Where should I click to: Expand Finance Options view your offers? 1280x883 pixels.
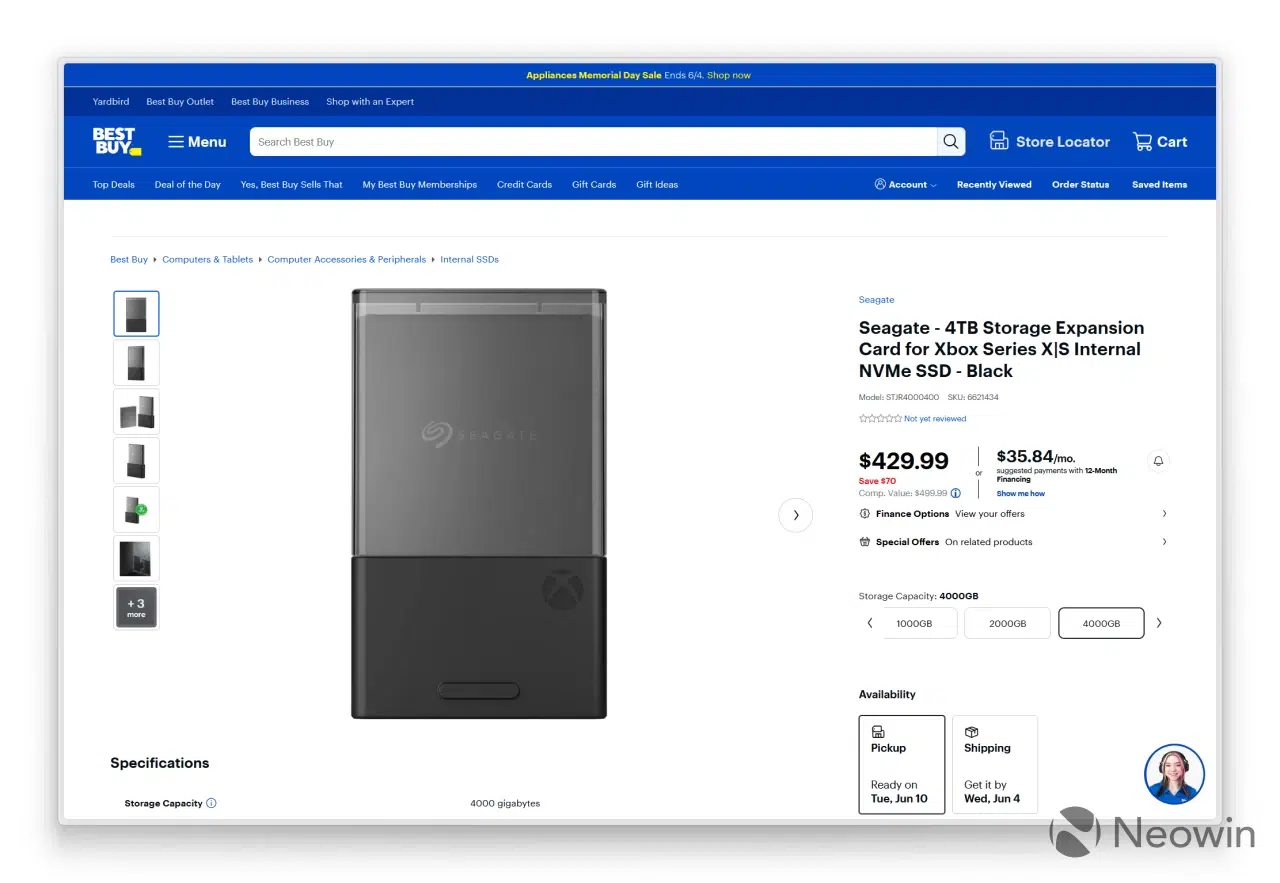(x=1013, y=514)
